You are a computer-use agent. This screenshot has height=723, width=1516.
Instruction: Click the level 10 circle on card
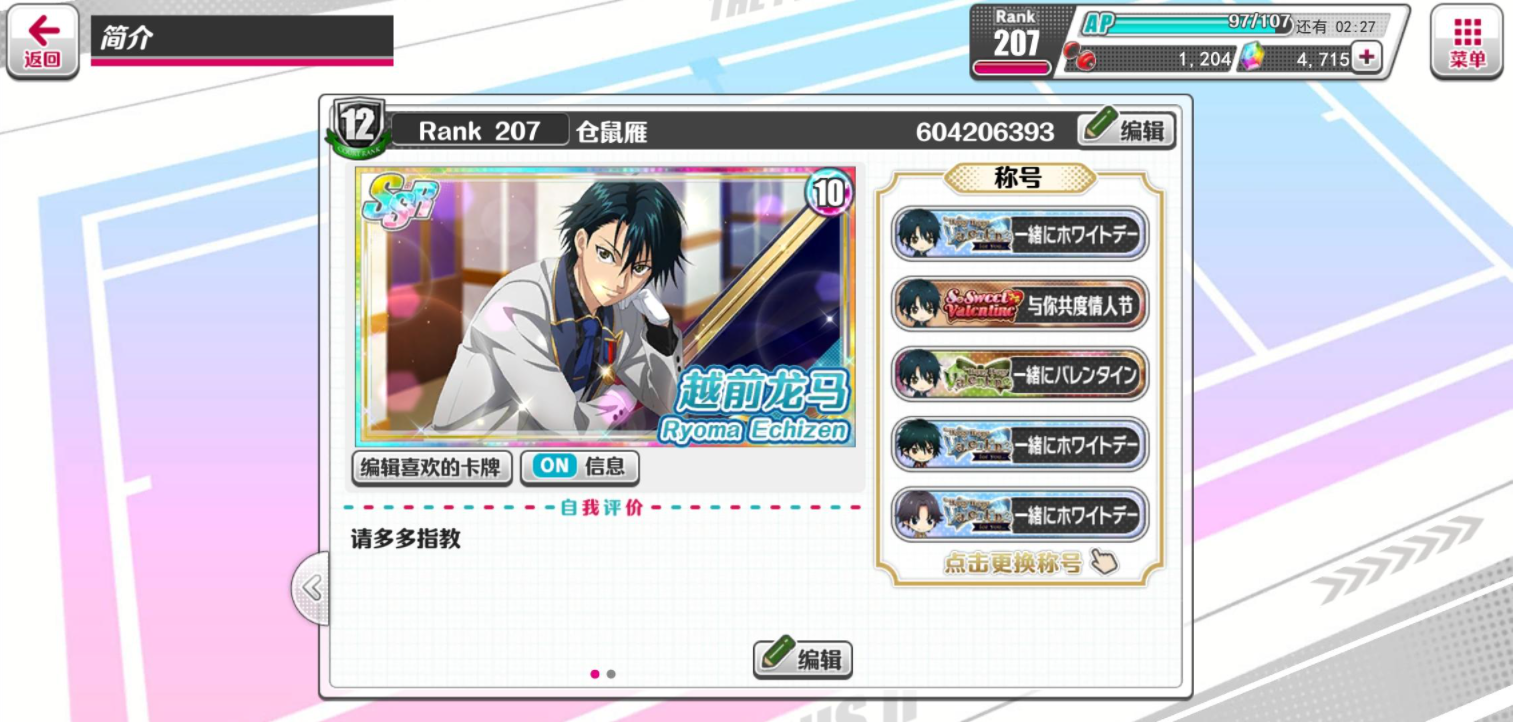[829, 192]
